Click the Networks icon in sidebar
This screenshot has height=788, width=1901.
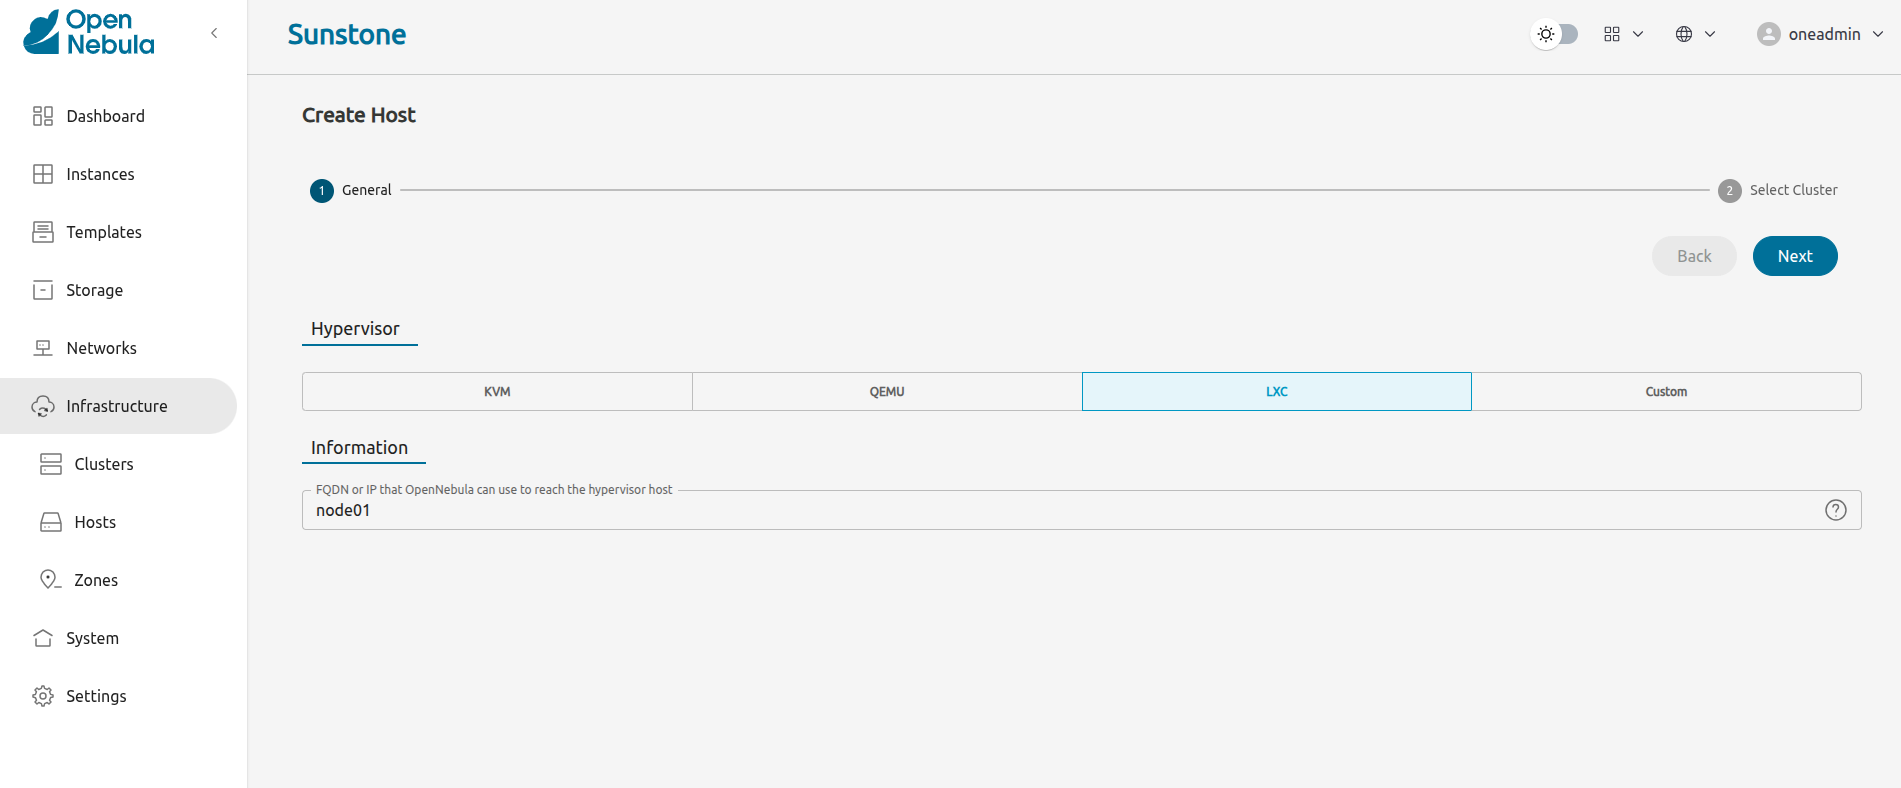43,348
